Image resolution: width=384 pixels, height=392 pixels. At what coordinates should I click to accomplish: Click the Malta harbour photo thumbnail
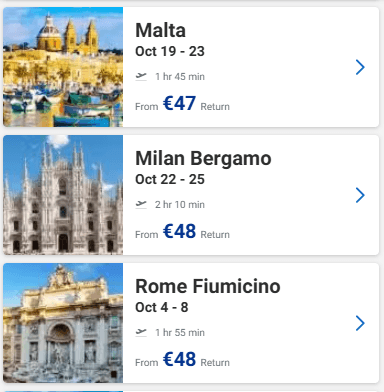pos(63,67)
